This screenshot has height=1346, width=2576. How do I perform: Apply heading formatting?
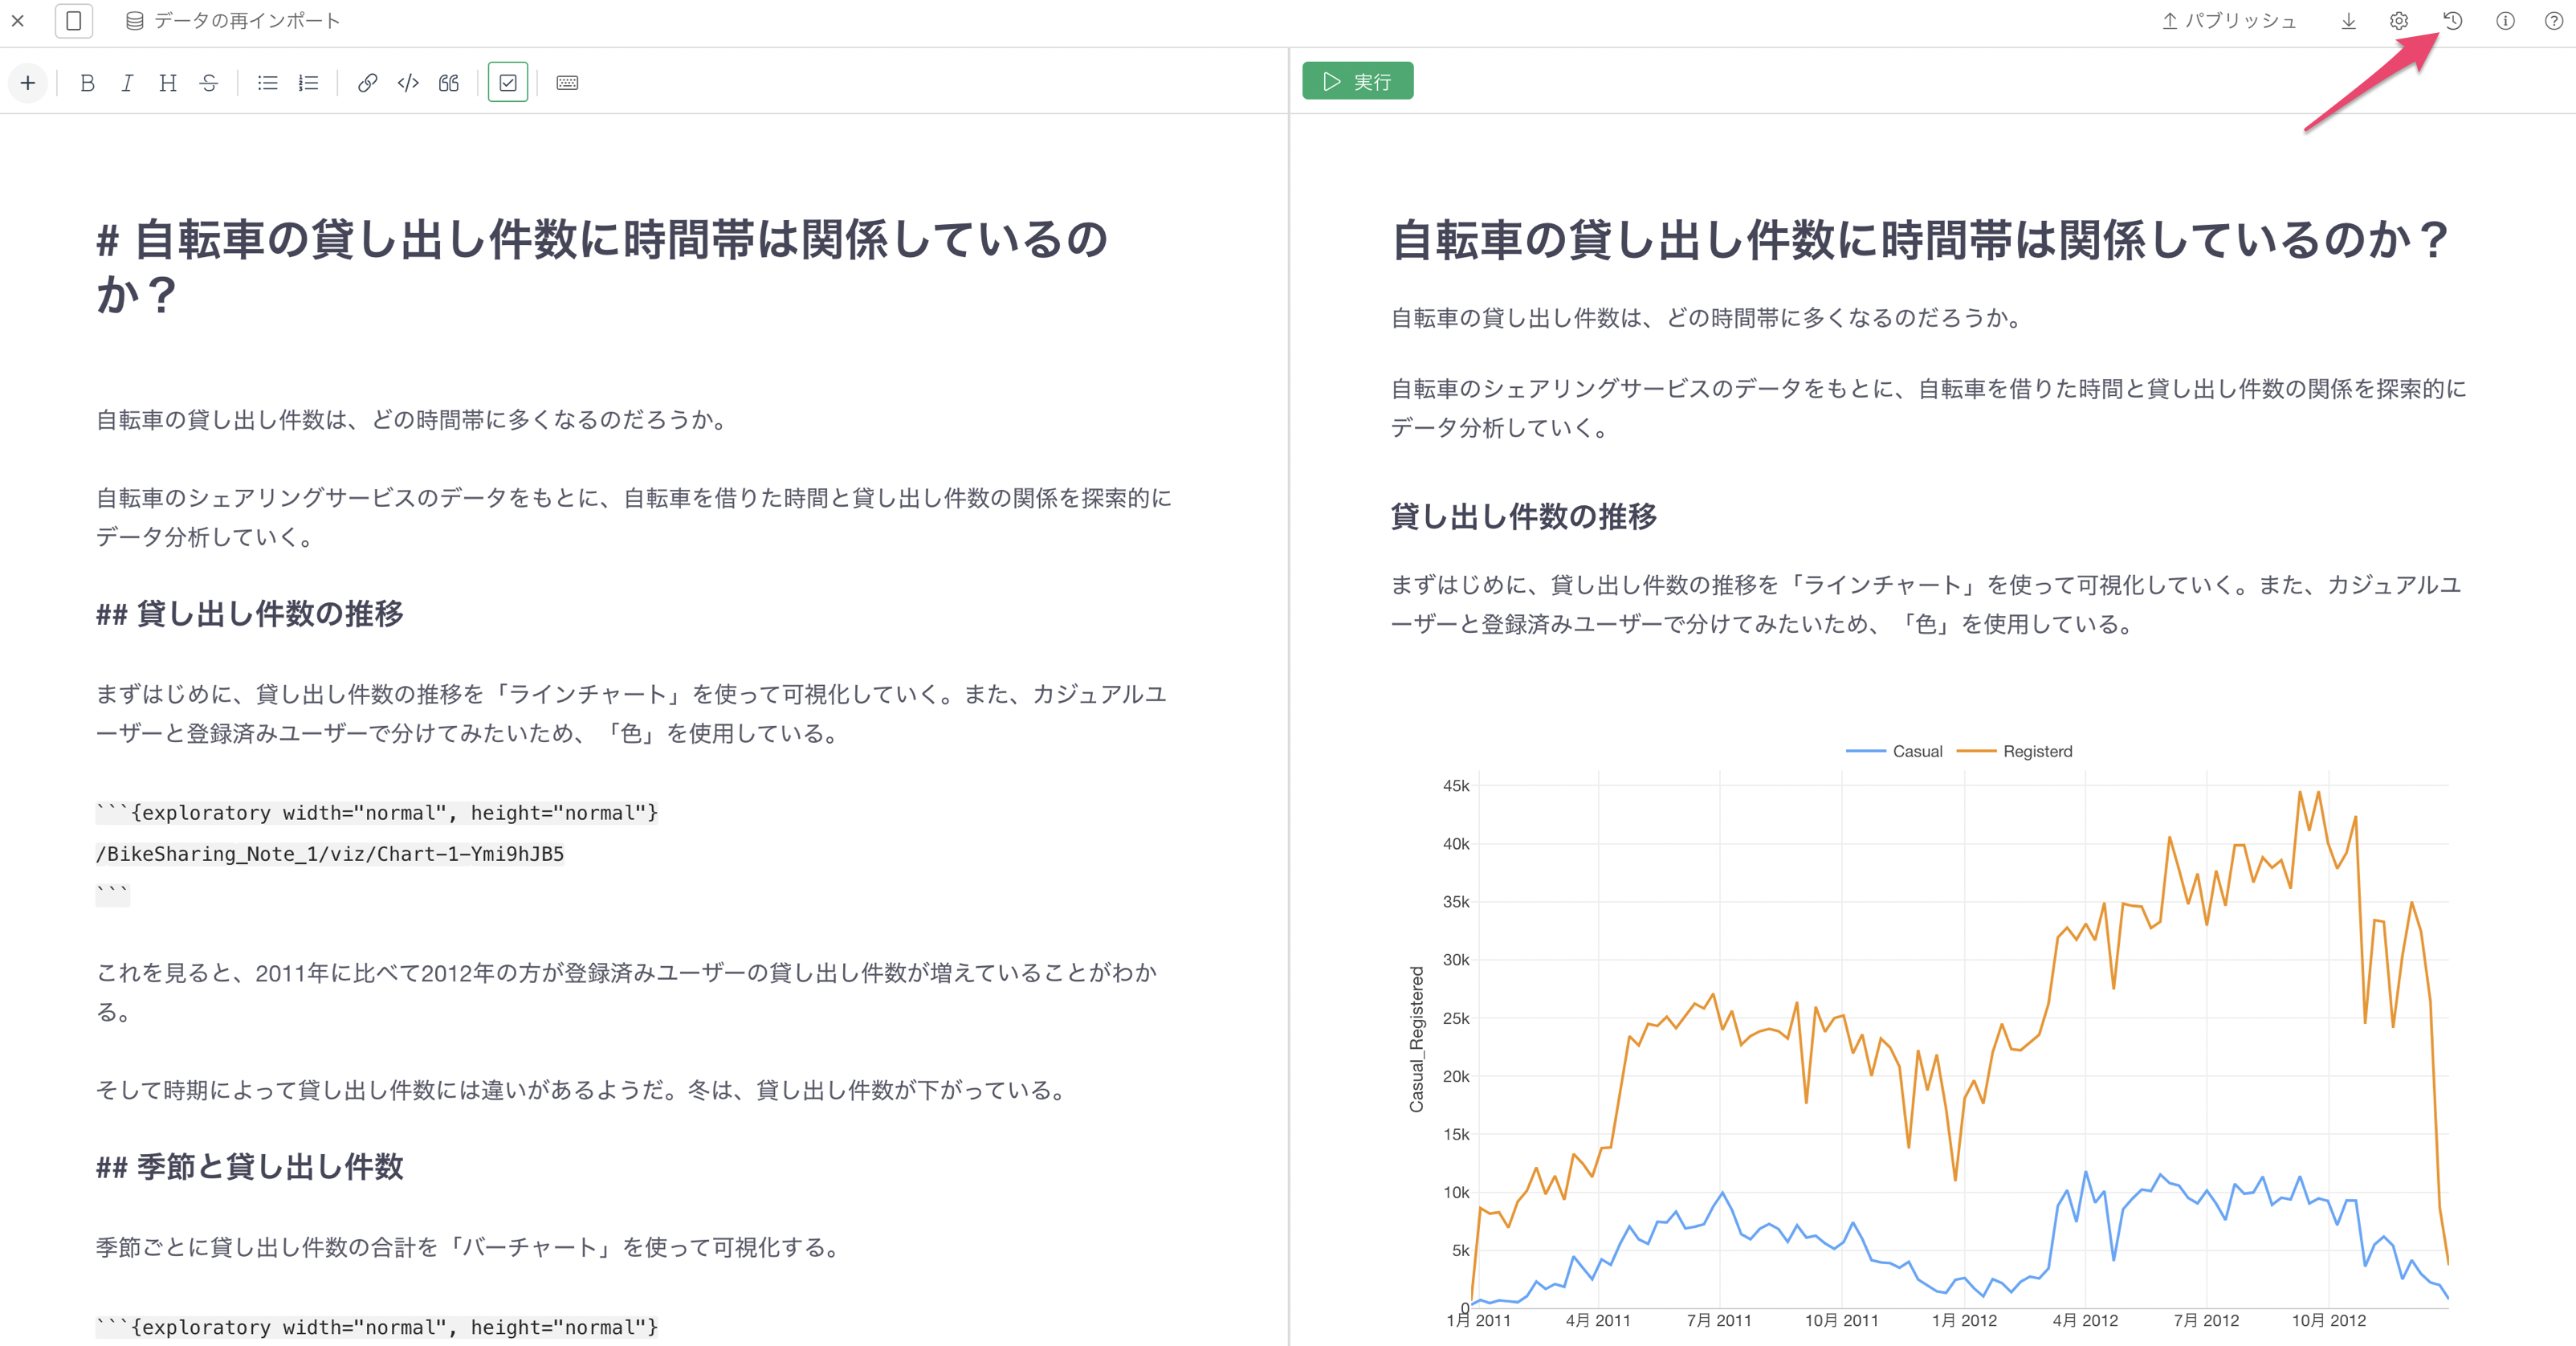click(x=167, y=83)
